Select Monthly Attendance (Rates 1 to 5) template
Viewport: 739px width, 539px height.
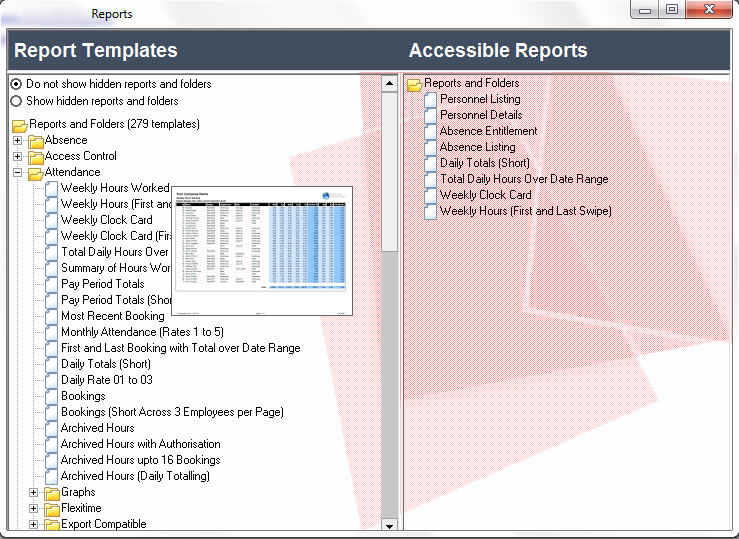tap(142, 332)
